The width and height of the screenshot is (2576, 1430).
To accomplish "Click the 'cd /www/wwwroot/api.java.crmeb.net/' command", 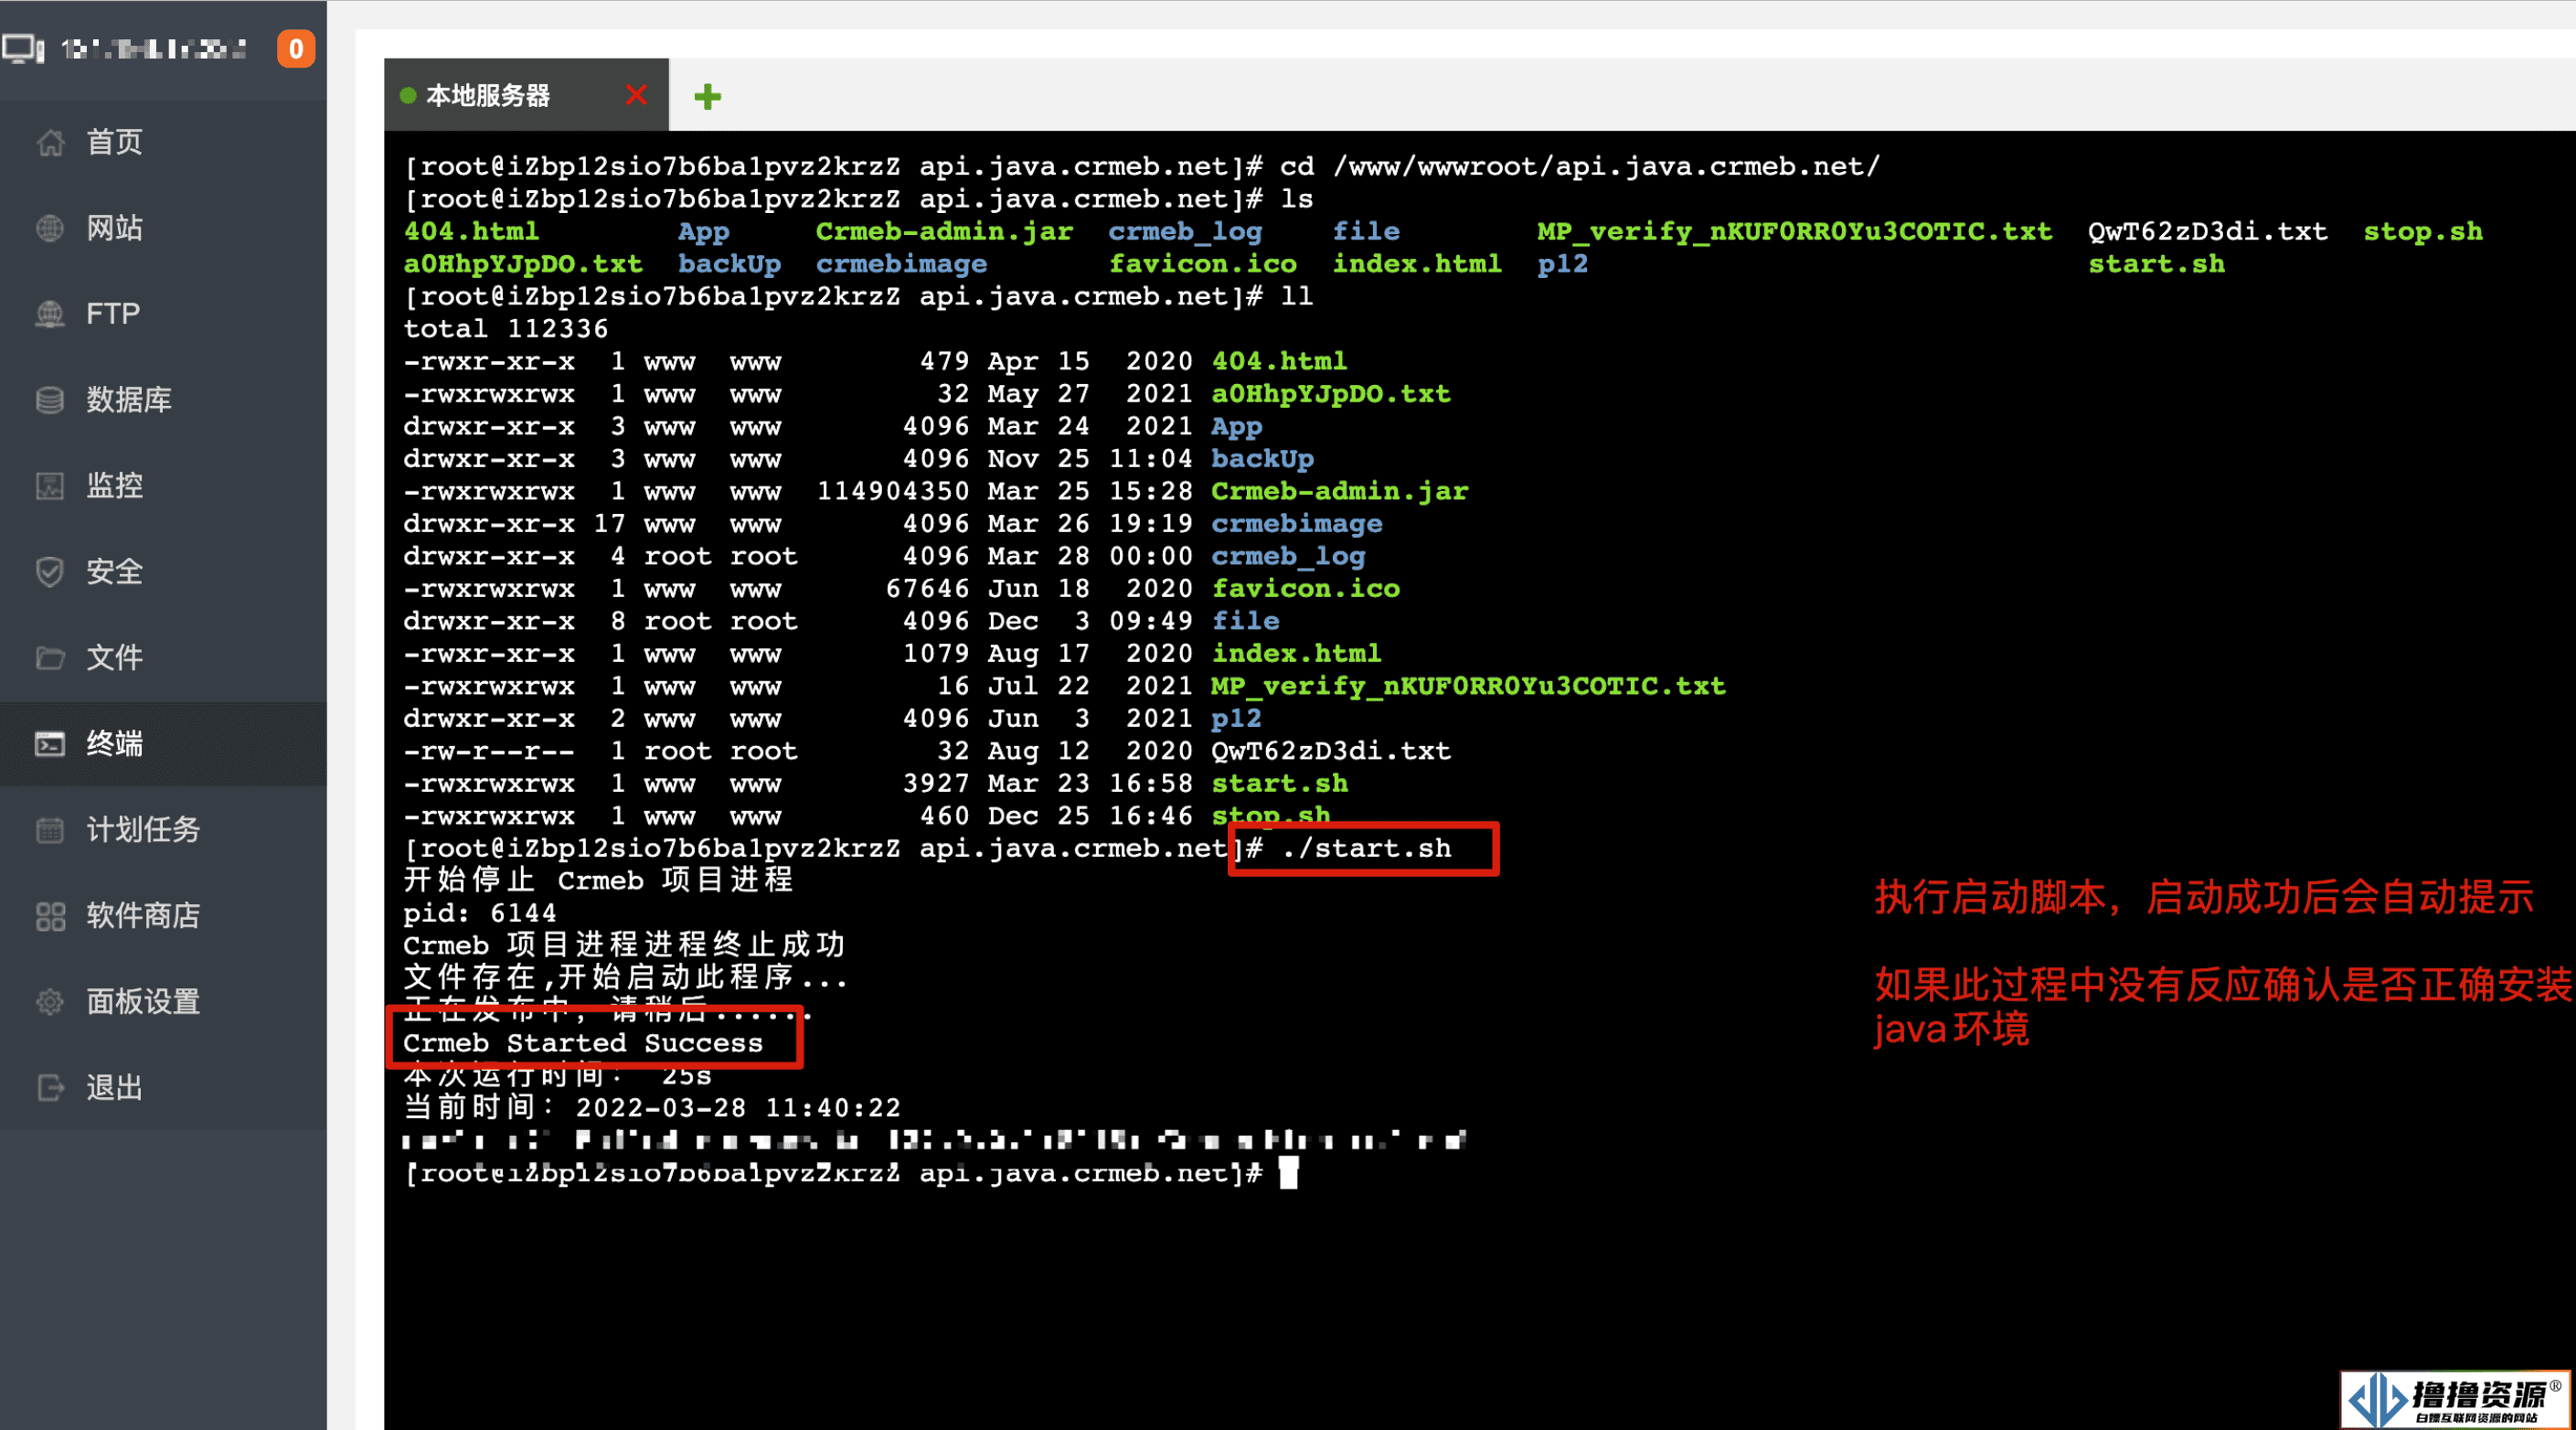I will pyautogui.click(x=1580, y=167).
